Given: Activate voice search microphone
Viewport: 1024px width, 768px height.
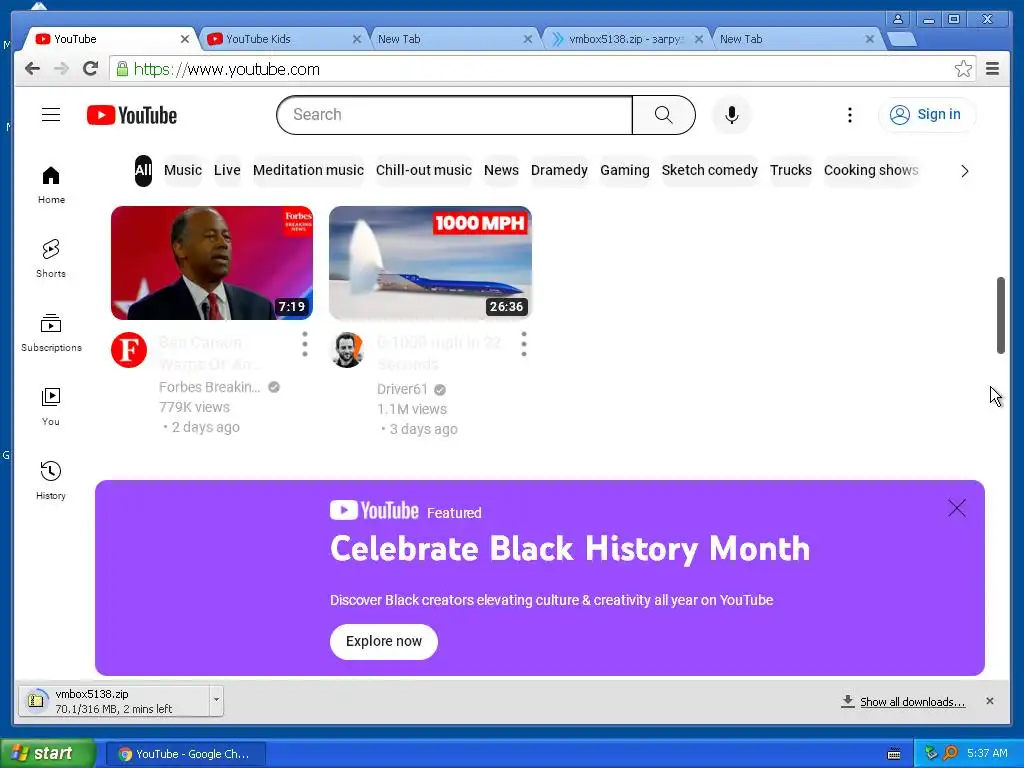Looking at the screenshot, I should pyautogui.click(x=731, y=115).
